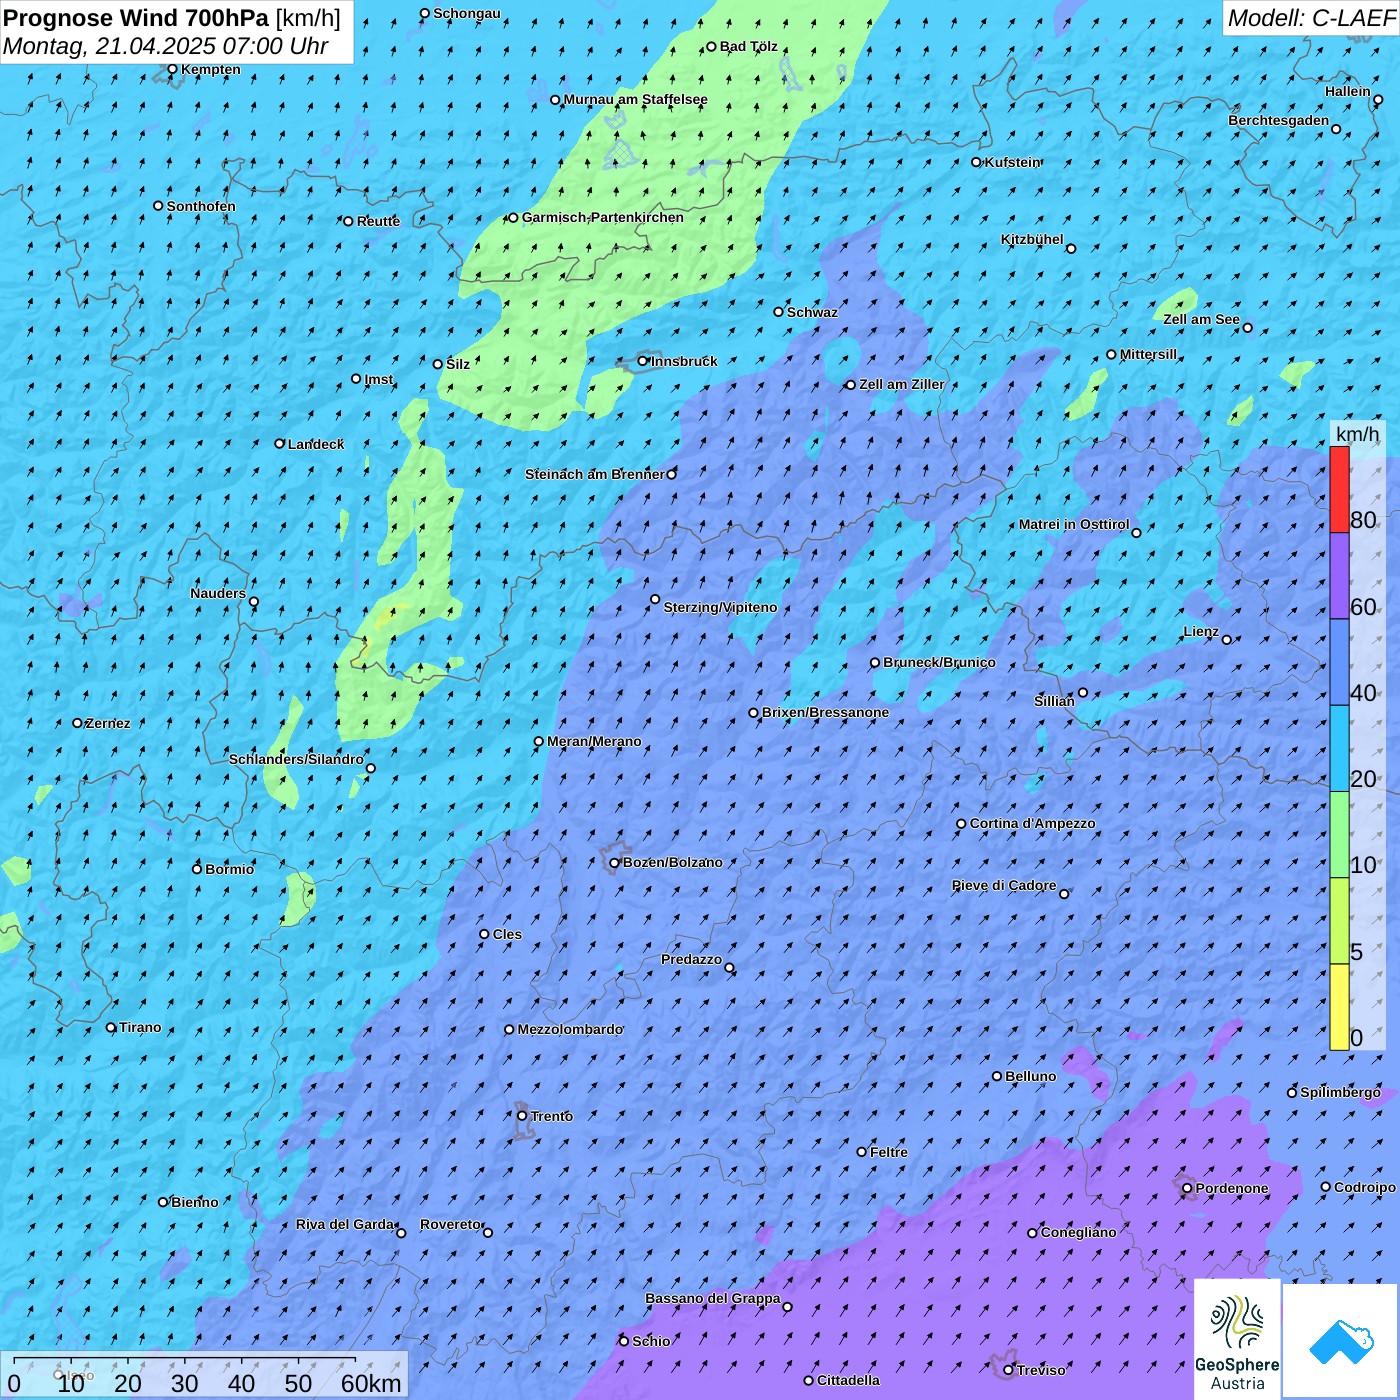
Task: Select the red 80+ km/h legend color
Action: tap(1339, 489)
